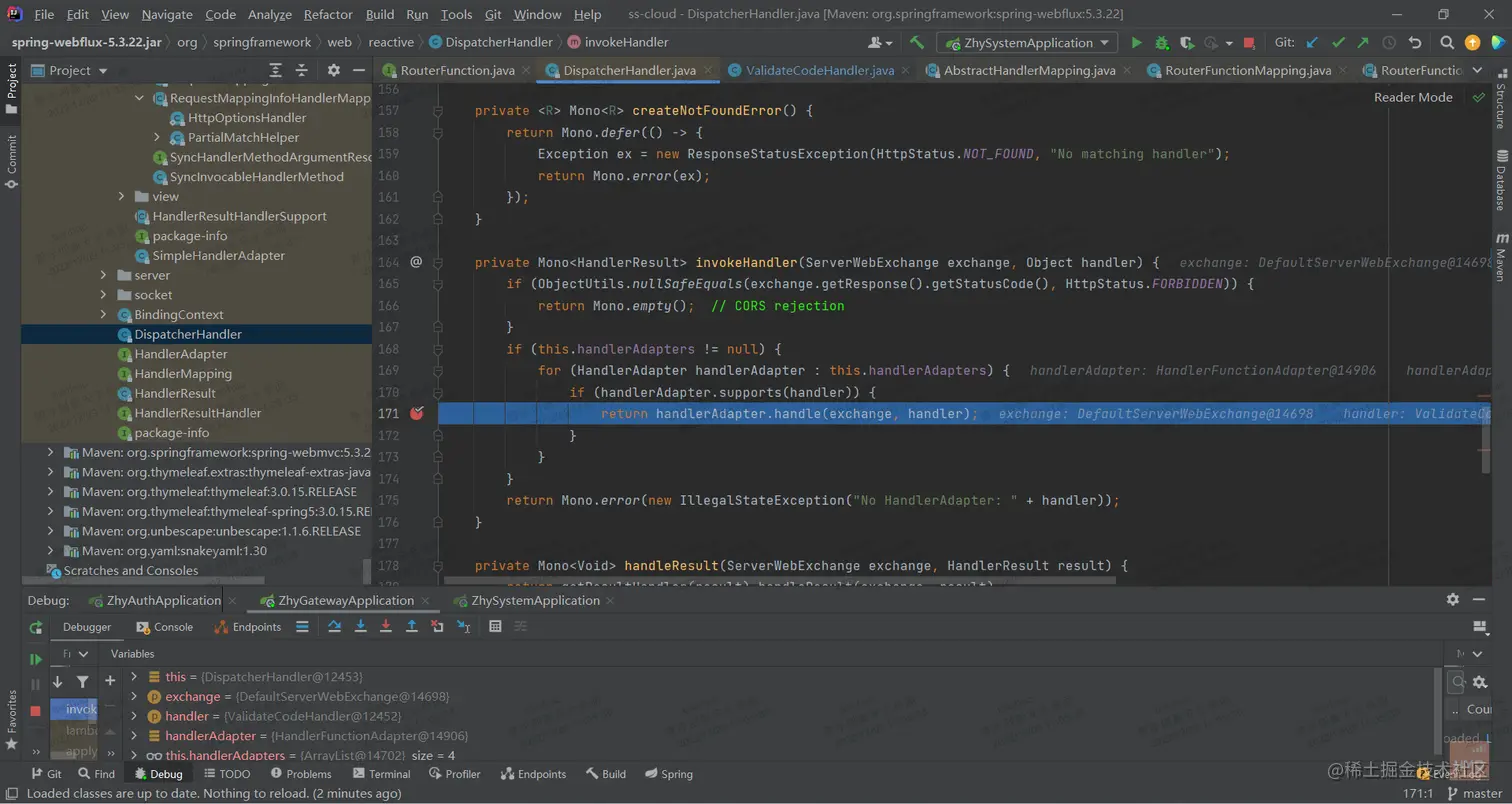The image size is (1512, 804).
Task: Close the DispatcherHandler.java editor tab
Action: tap(708, 71)
